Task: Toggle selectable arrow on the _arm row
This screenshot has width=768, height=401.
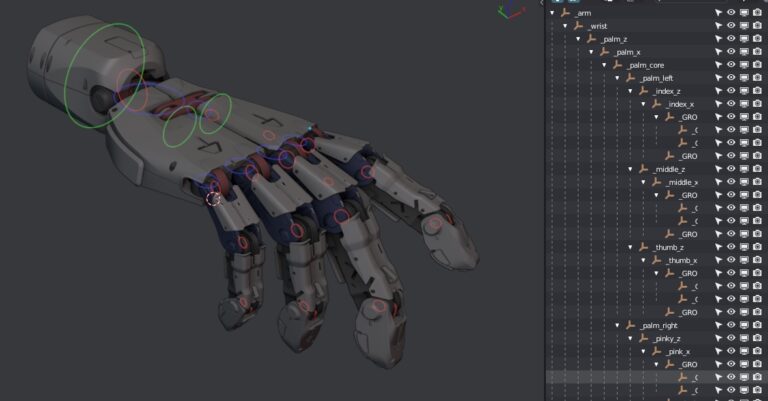Action: pos(719,13)
